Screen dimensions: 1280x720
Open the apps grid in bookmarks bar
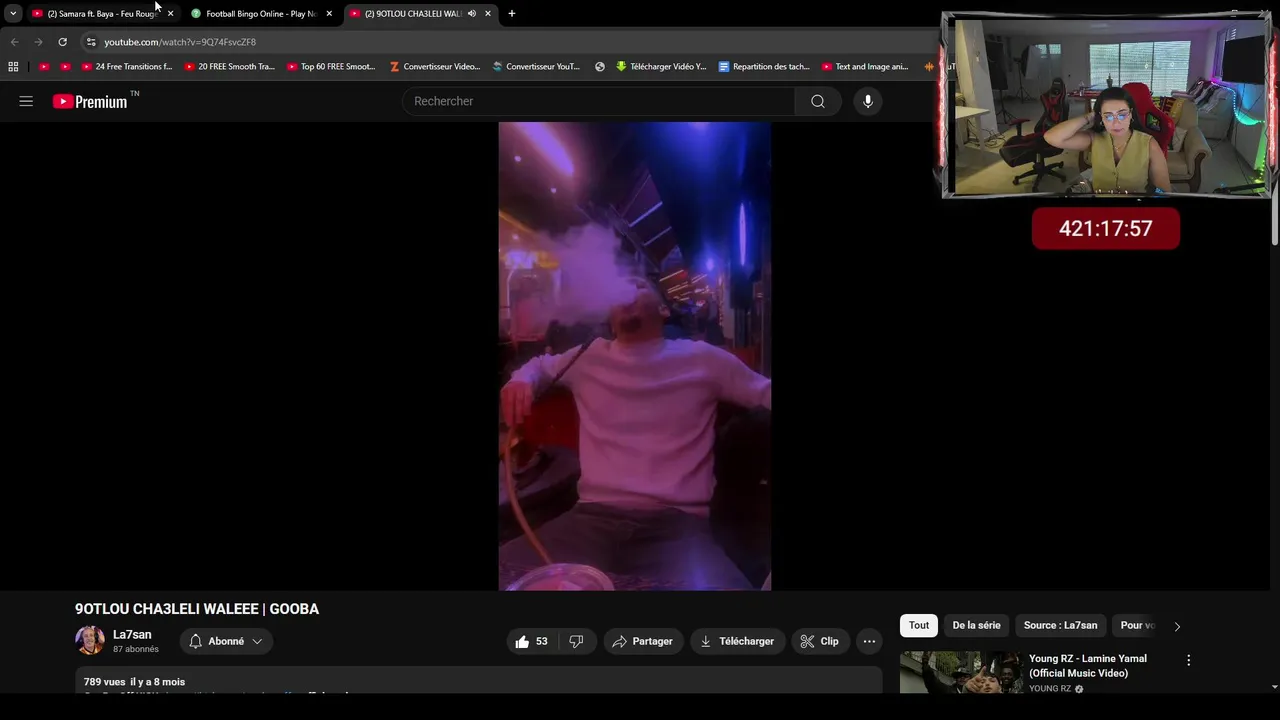[13, 67]
